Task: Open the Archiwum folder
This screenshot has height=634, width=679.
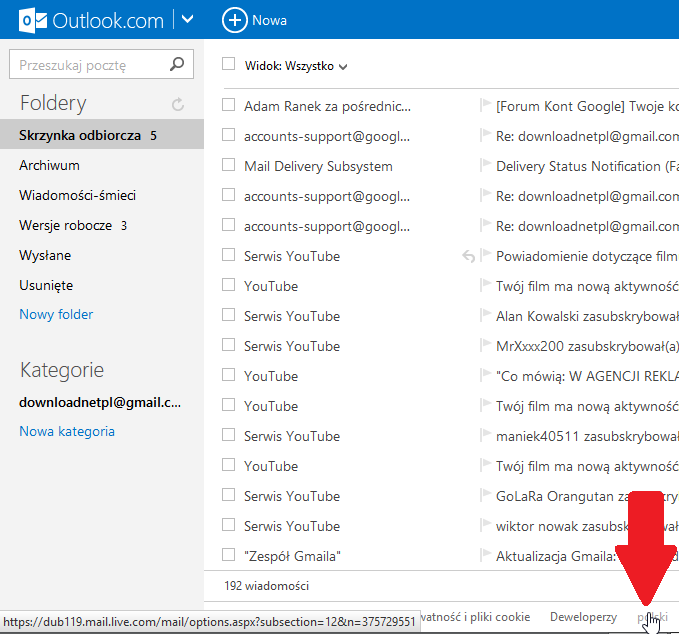Action: 49,165
